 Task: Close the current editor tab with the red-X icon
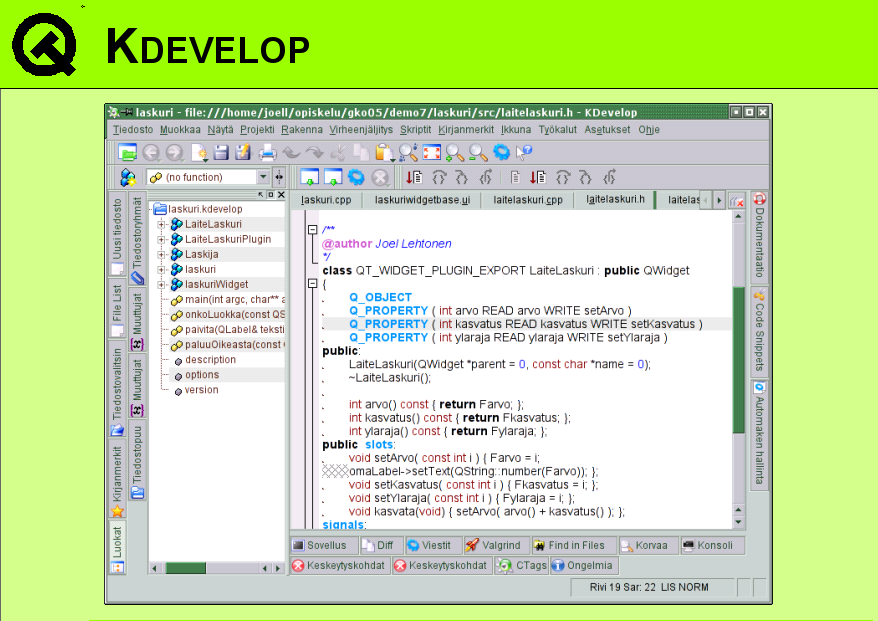(737, 200)
